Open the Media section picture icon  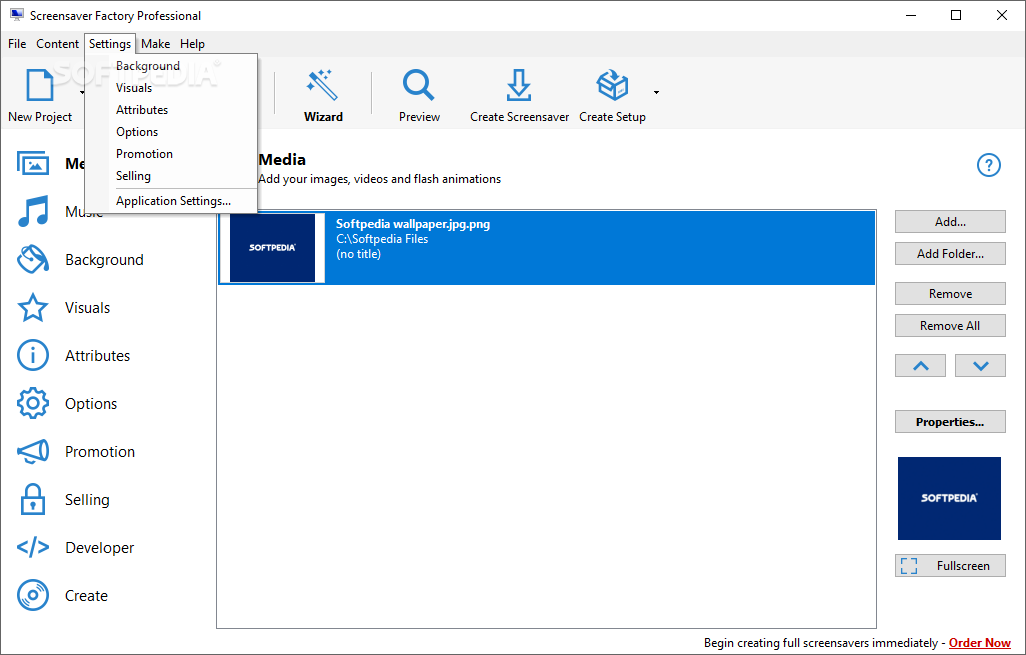pyautogui.click(x=33, y=163)
